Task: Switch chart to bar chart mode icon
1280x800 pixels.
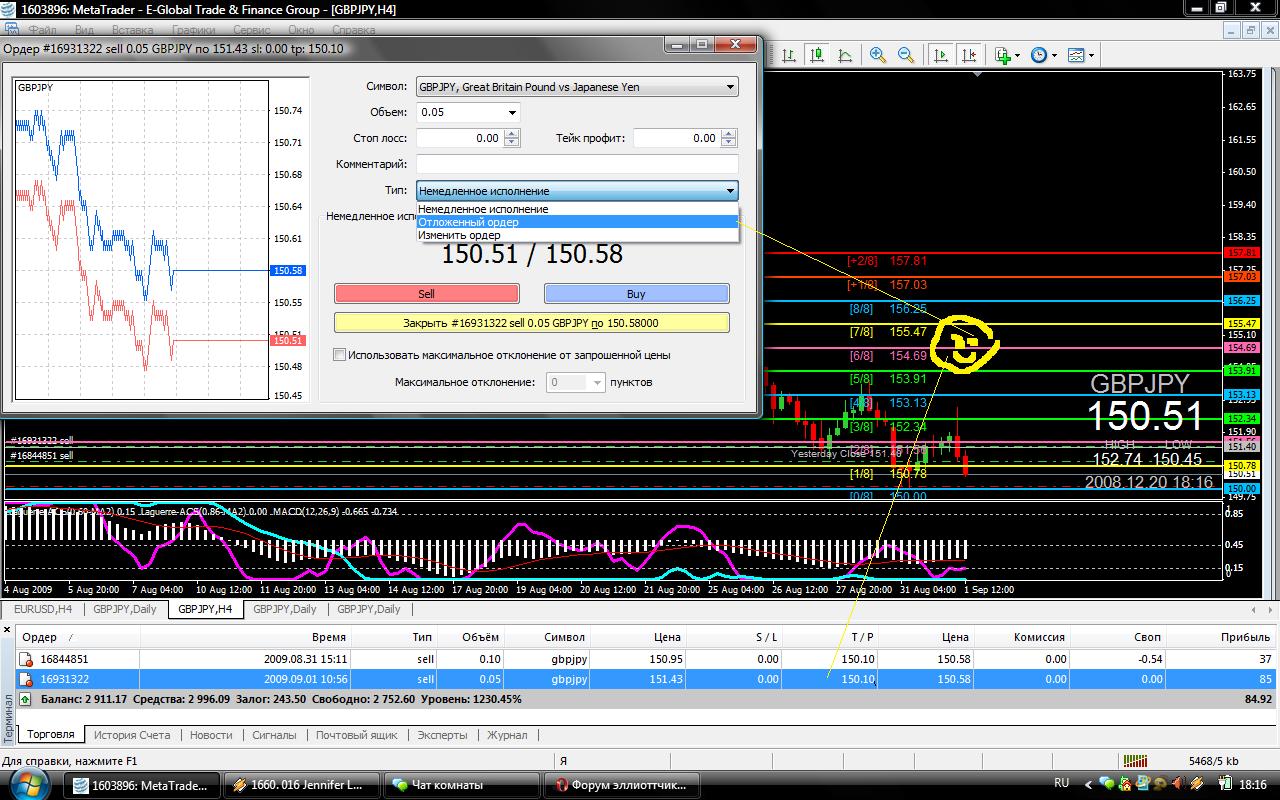Action: tap(789, 55)
